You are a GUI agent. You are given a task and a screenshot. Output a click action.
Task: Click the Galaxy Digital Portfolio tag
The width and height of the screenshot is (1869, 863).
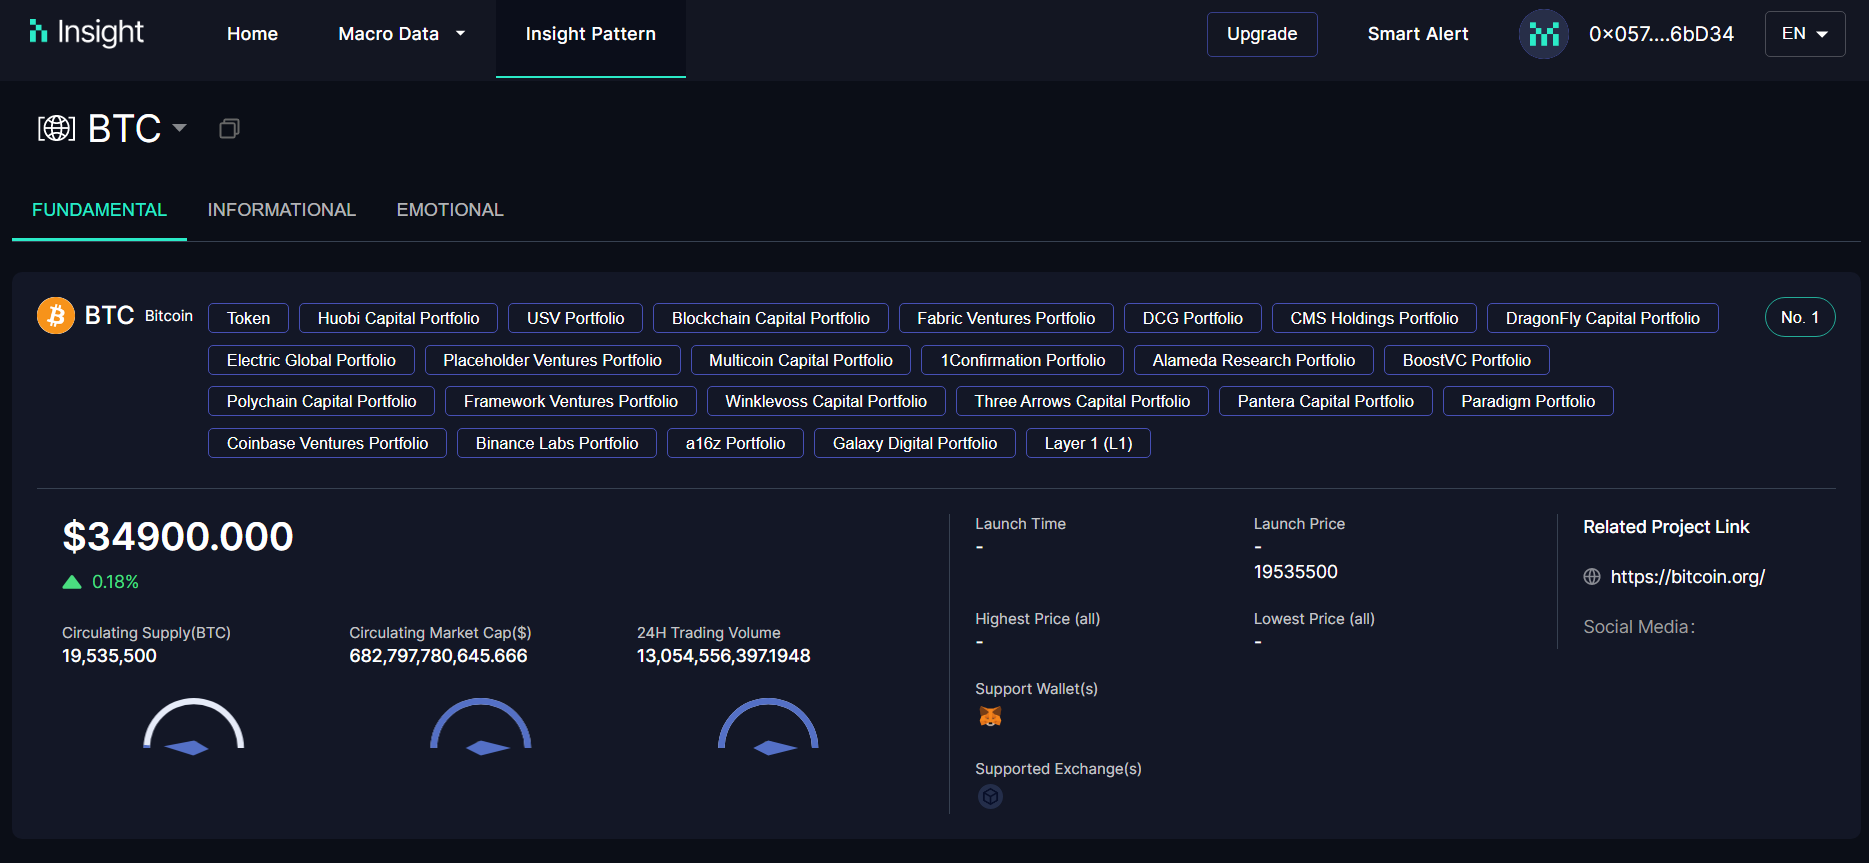(x=915, y=443)
